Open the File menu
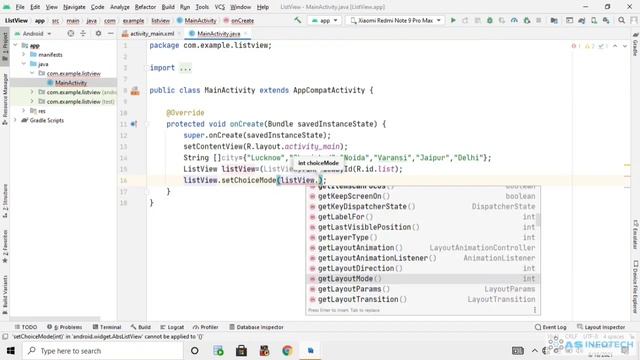The height and width of the screenshot is (360, 640). (x=20, y=7)
